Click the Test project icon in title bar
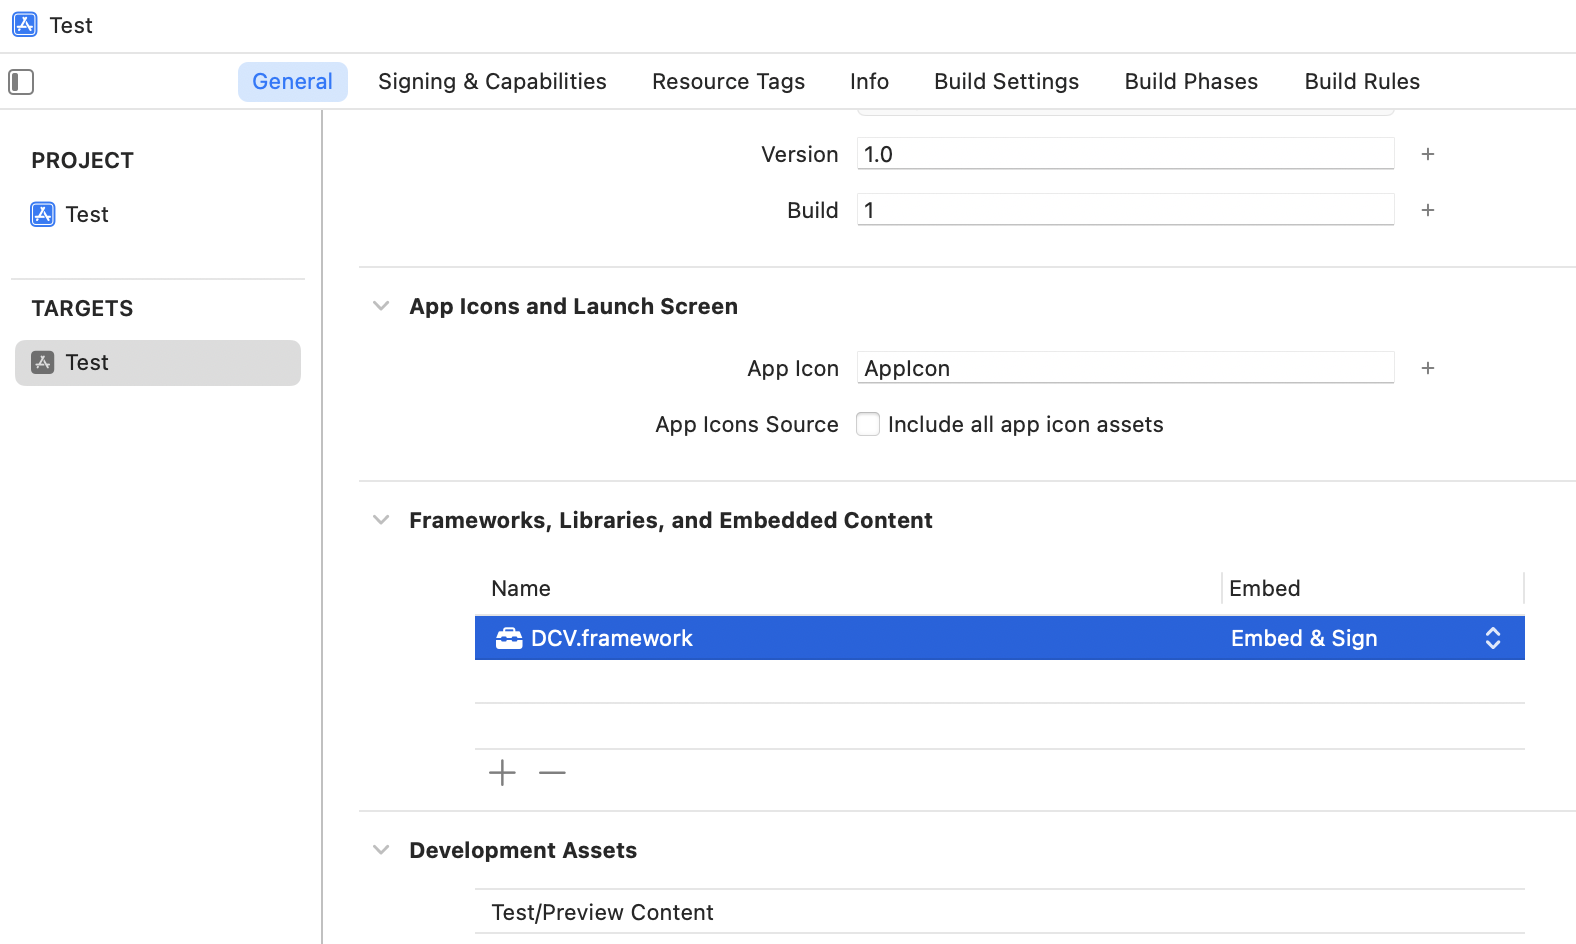Screen dimensions: 1576x944 point(25,25)
